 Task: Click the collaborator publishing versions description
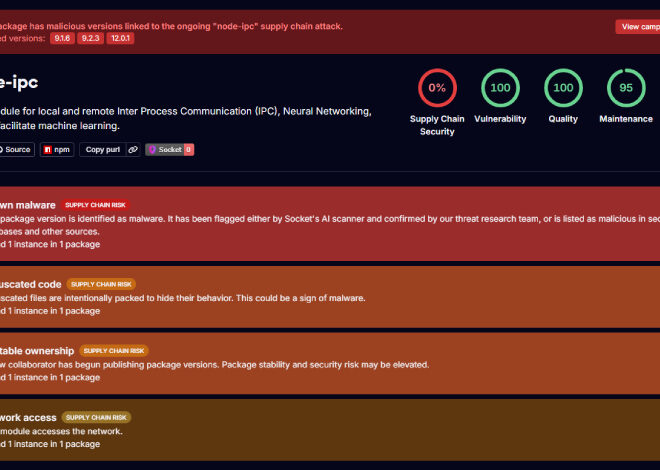coord(215,365)
